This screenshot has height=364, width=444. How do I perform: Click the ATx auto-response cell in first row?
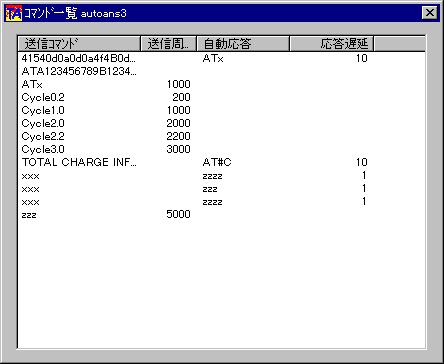[213, 58]
